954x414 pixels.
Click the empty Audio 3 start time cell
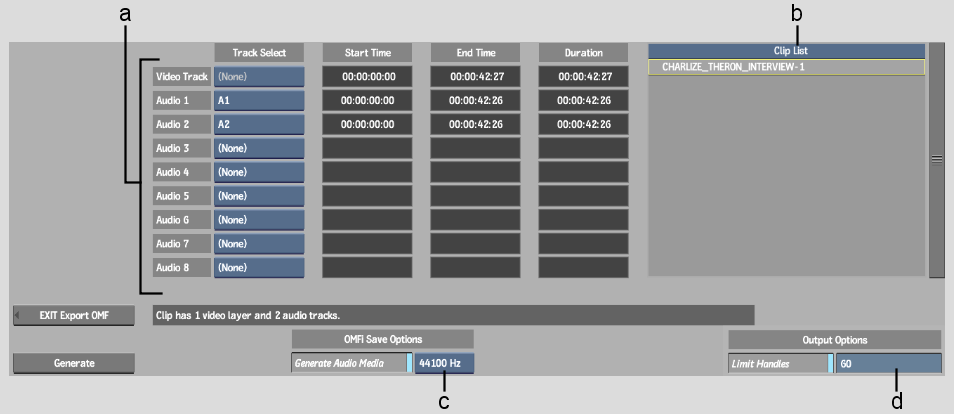(x=367, y=148)
